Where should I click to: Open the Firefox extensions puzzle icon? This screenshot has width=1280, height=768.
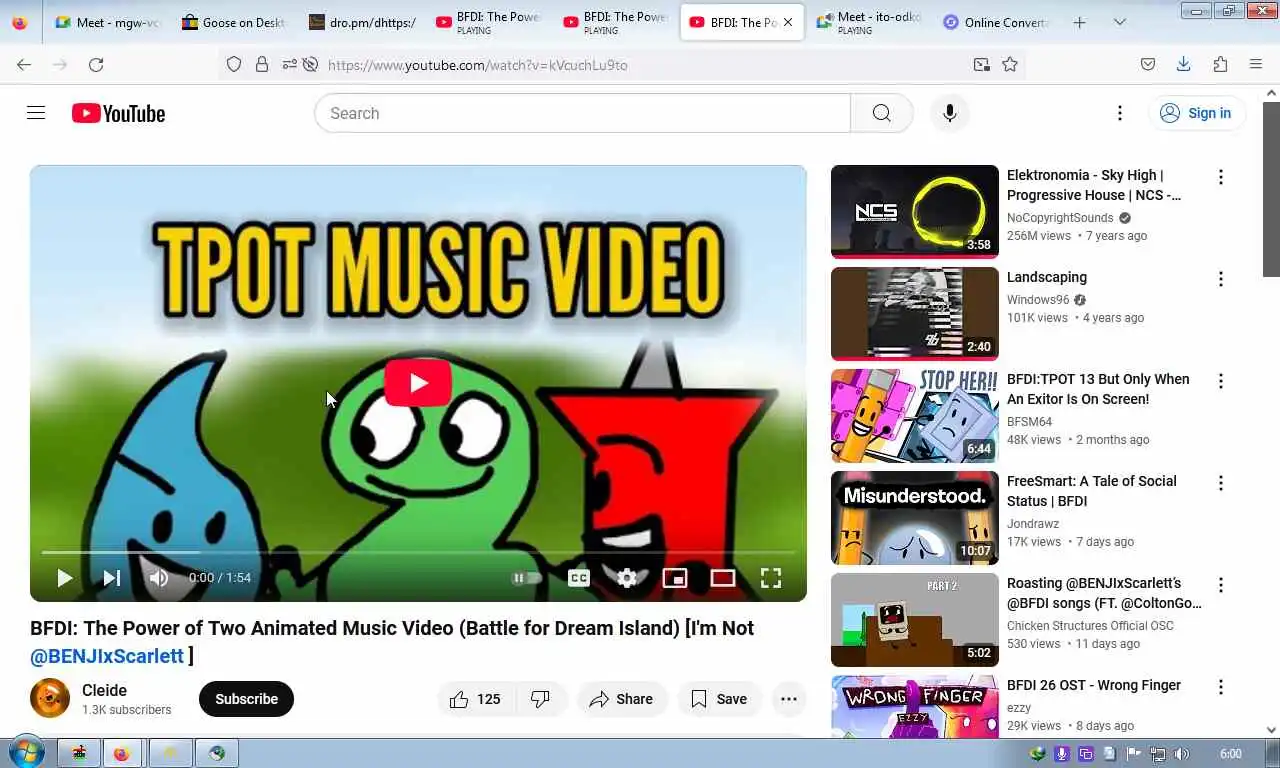pos(1220,64)
